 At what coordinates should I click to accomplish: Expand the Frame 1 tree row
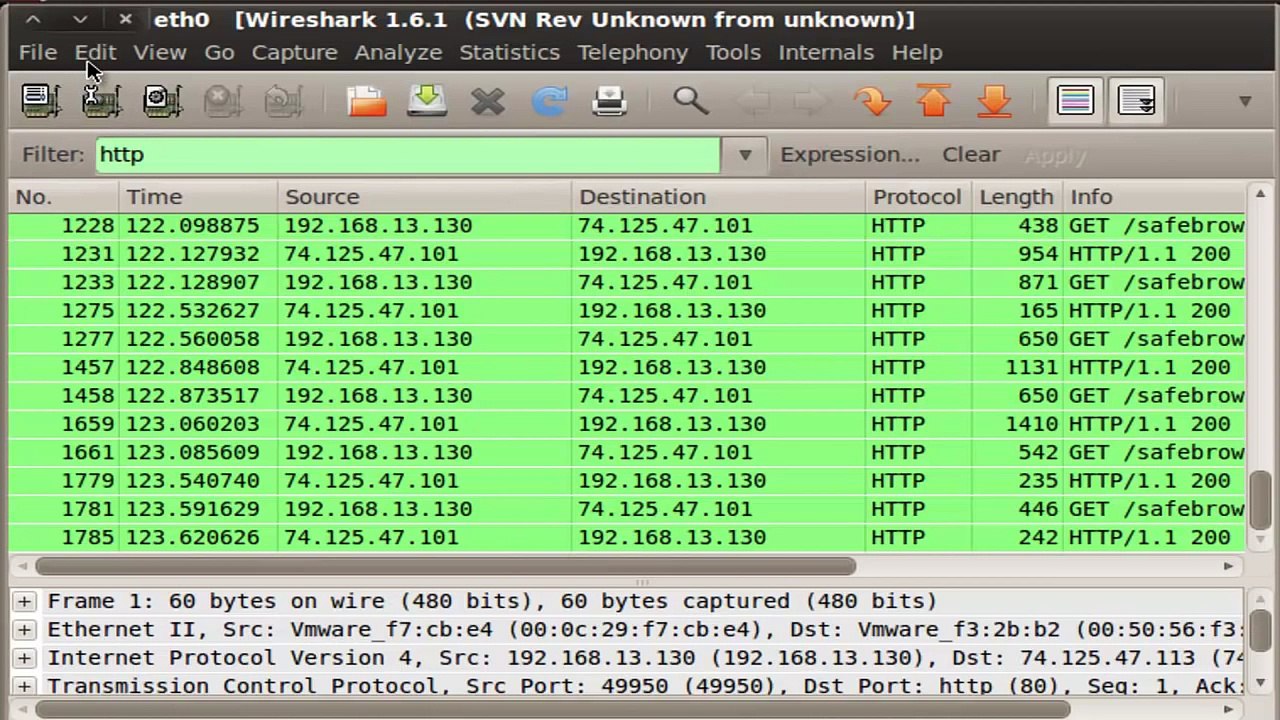(24, 601)
